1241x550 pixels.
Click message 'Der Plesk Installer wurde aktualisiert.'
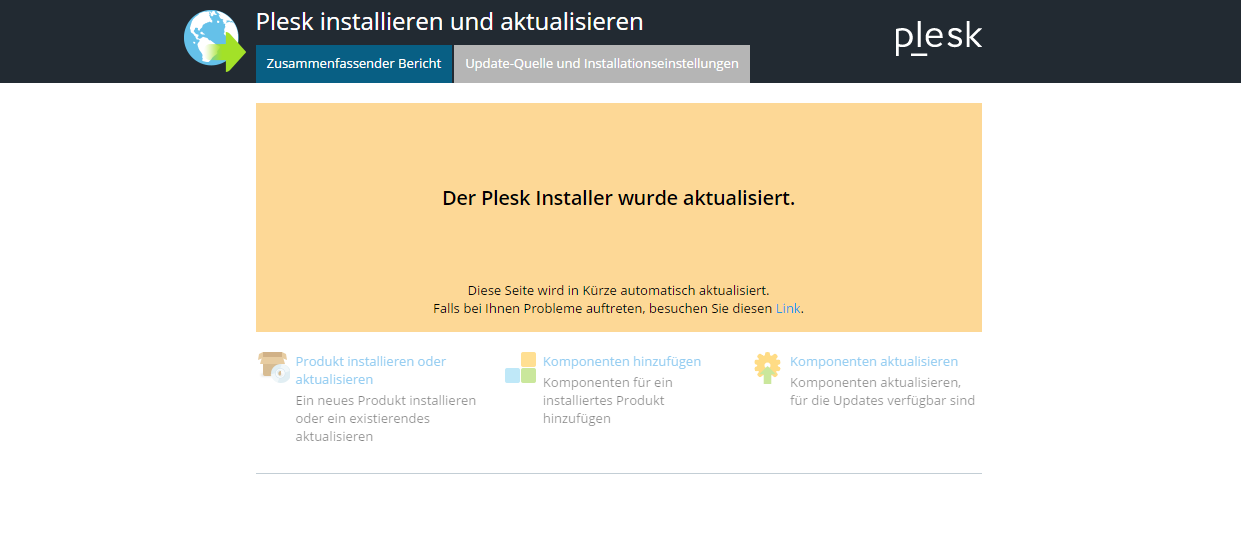(x=619, y=198)
